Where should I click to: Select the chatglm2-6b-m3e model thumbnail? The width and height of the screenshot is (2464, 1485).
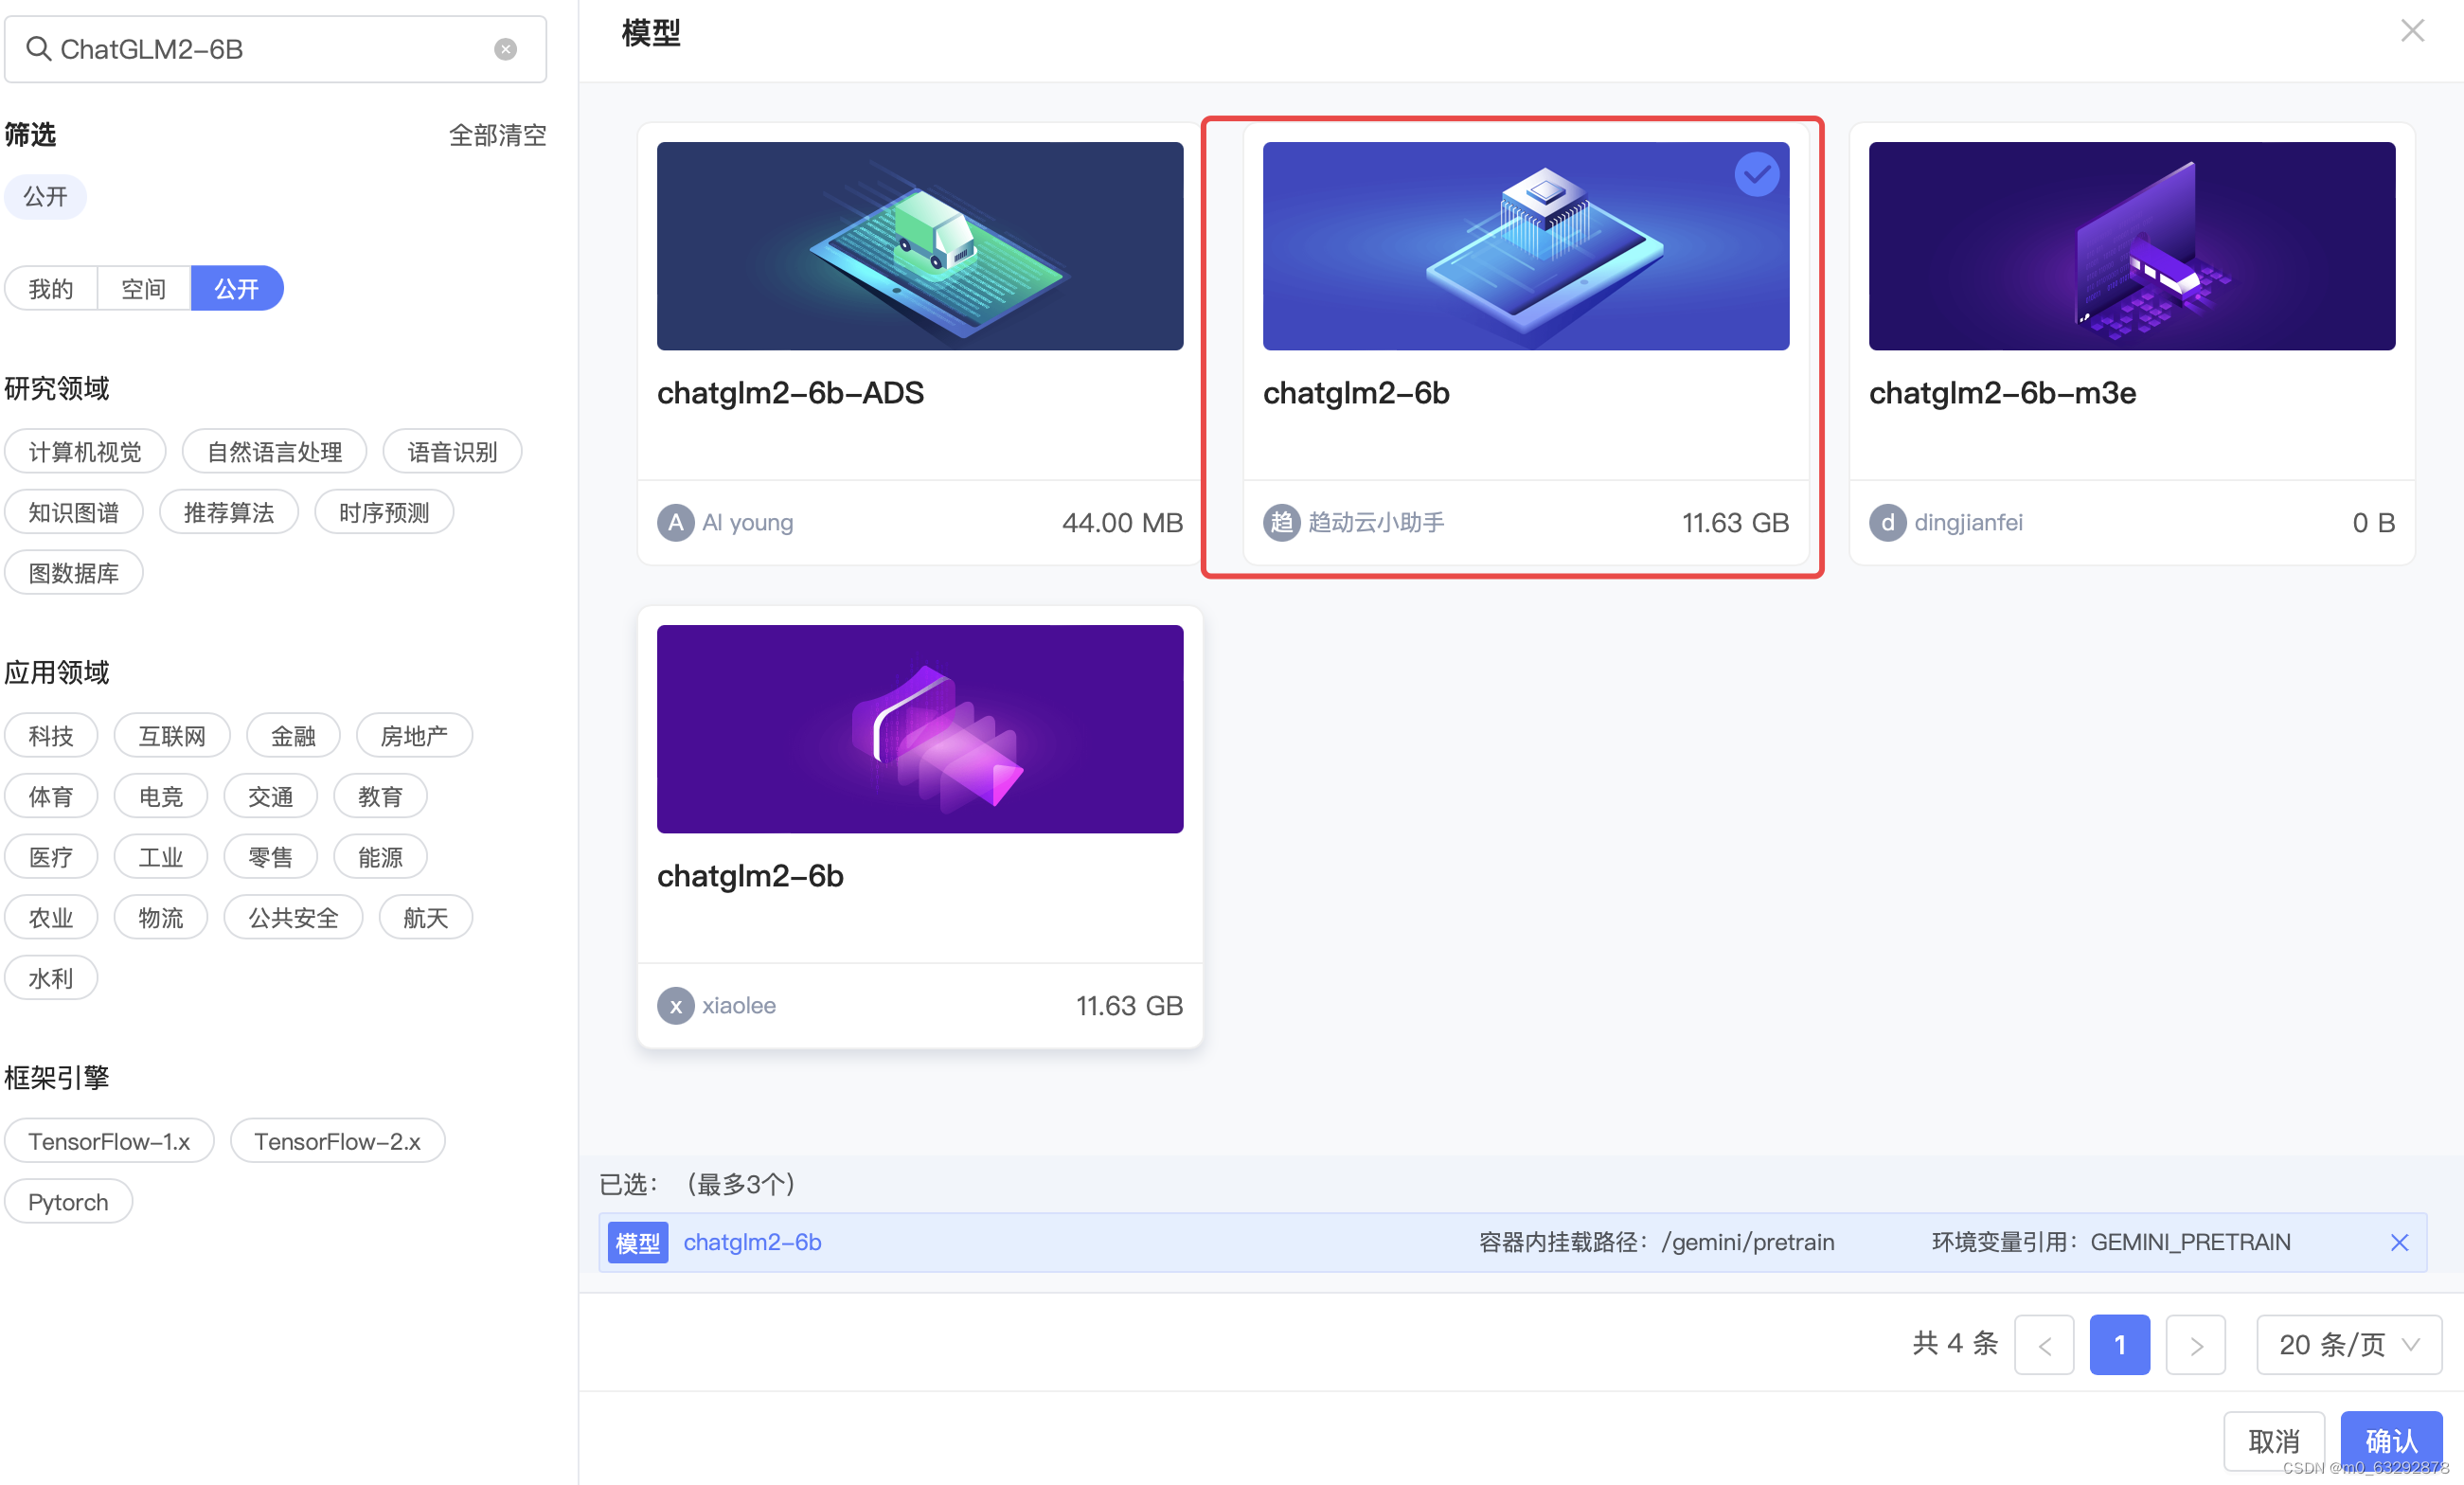pos(2131,246)
